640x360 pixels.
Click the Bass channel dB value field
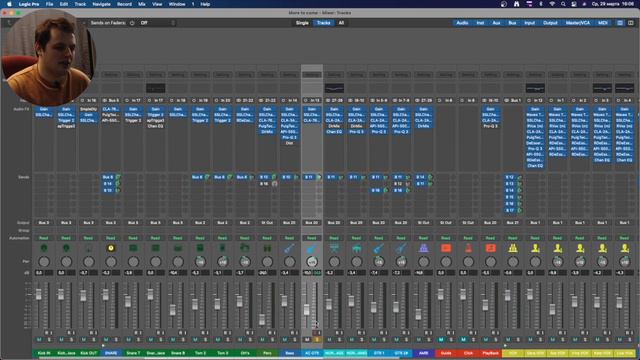click(284, 273)
